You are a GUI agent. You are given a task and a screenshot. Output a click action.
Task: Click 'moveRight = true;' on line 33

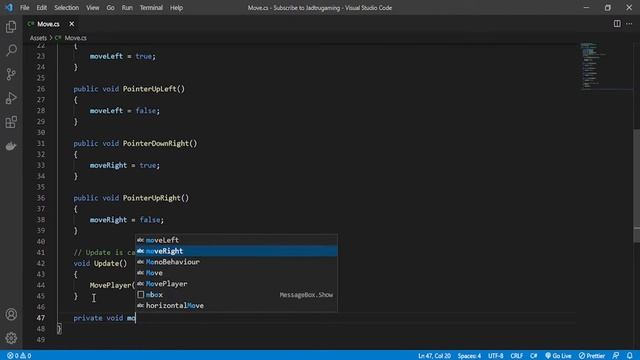pos(125,165)
